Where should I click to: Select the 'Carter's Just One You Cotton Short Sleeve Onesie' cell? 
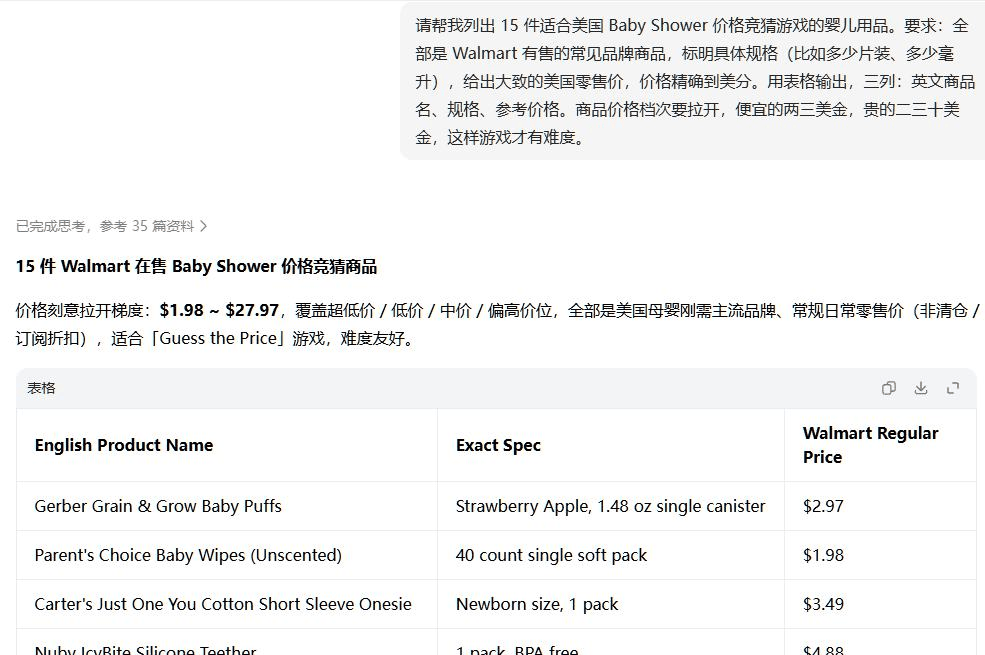pyautogui.click(x=227, y=604)
